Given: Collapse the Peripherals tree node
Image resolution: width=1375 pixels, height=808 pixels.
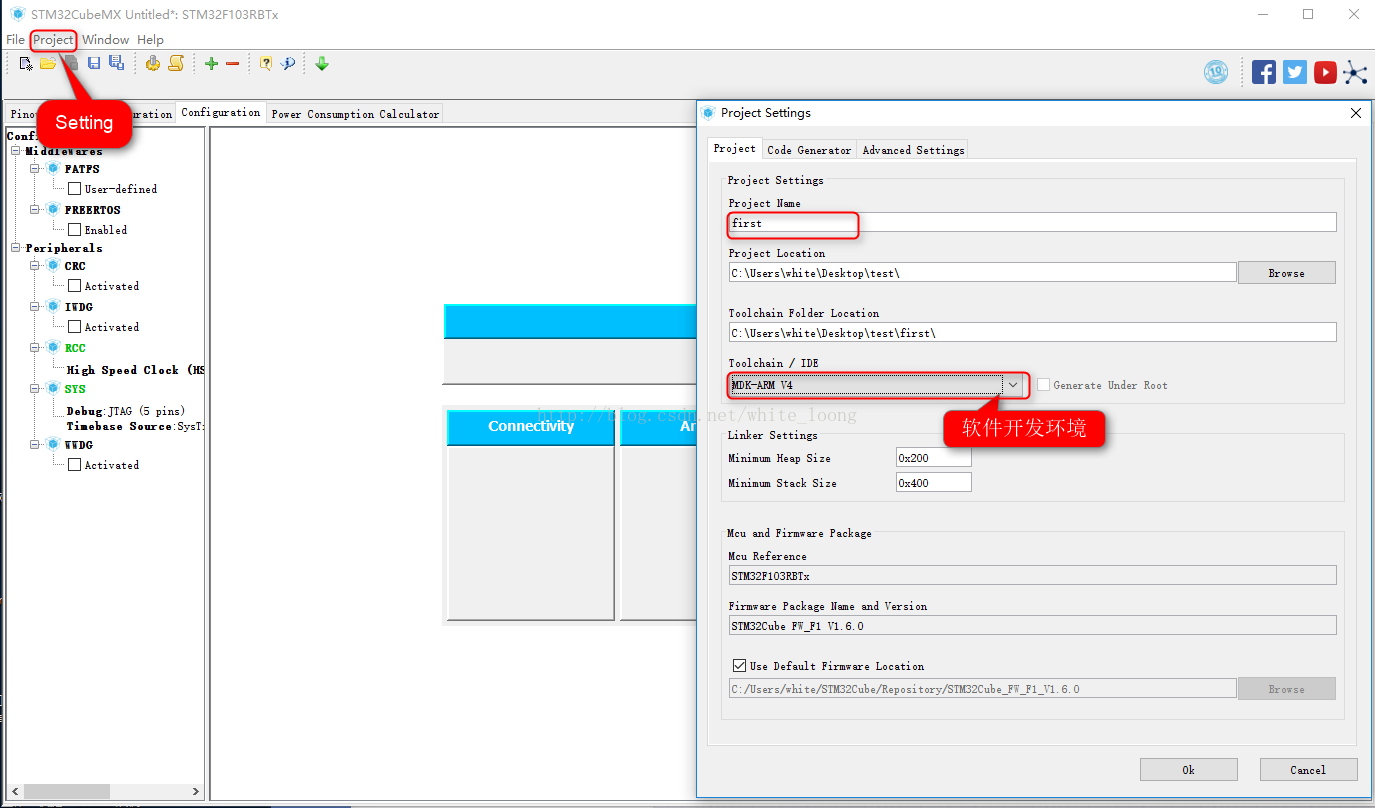Looking at the screenshot, I should click(16, 247).
